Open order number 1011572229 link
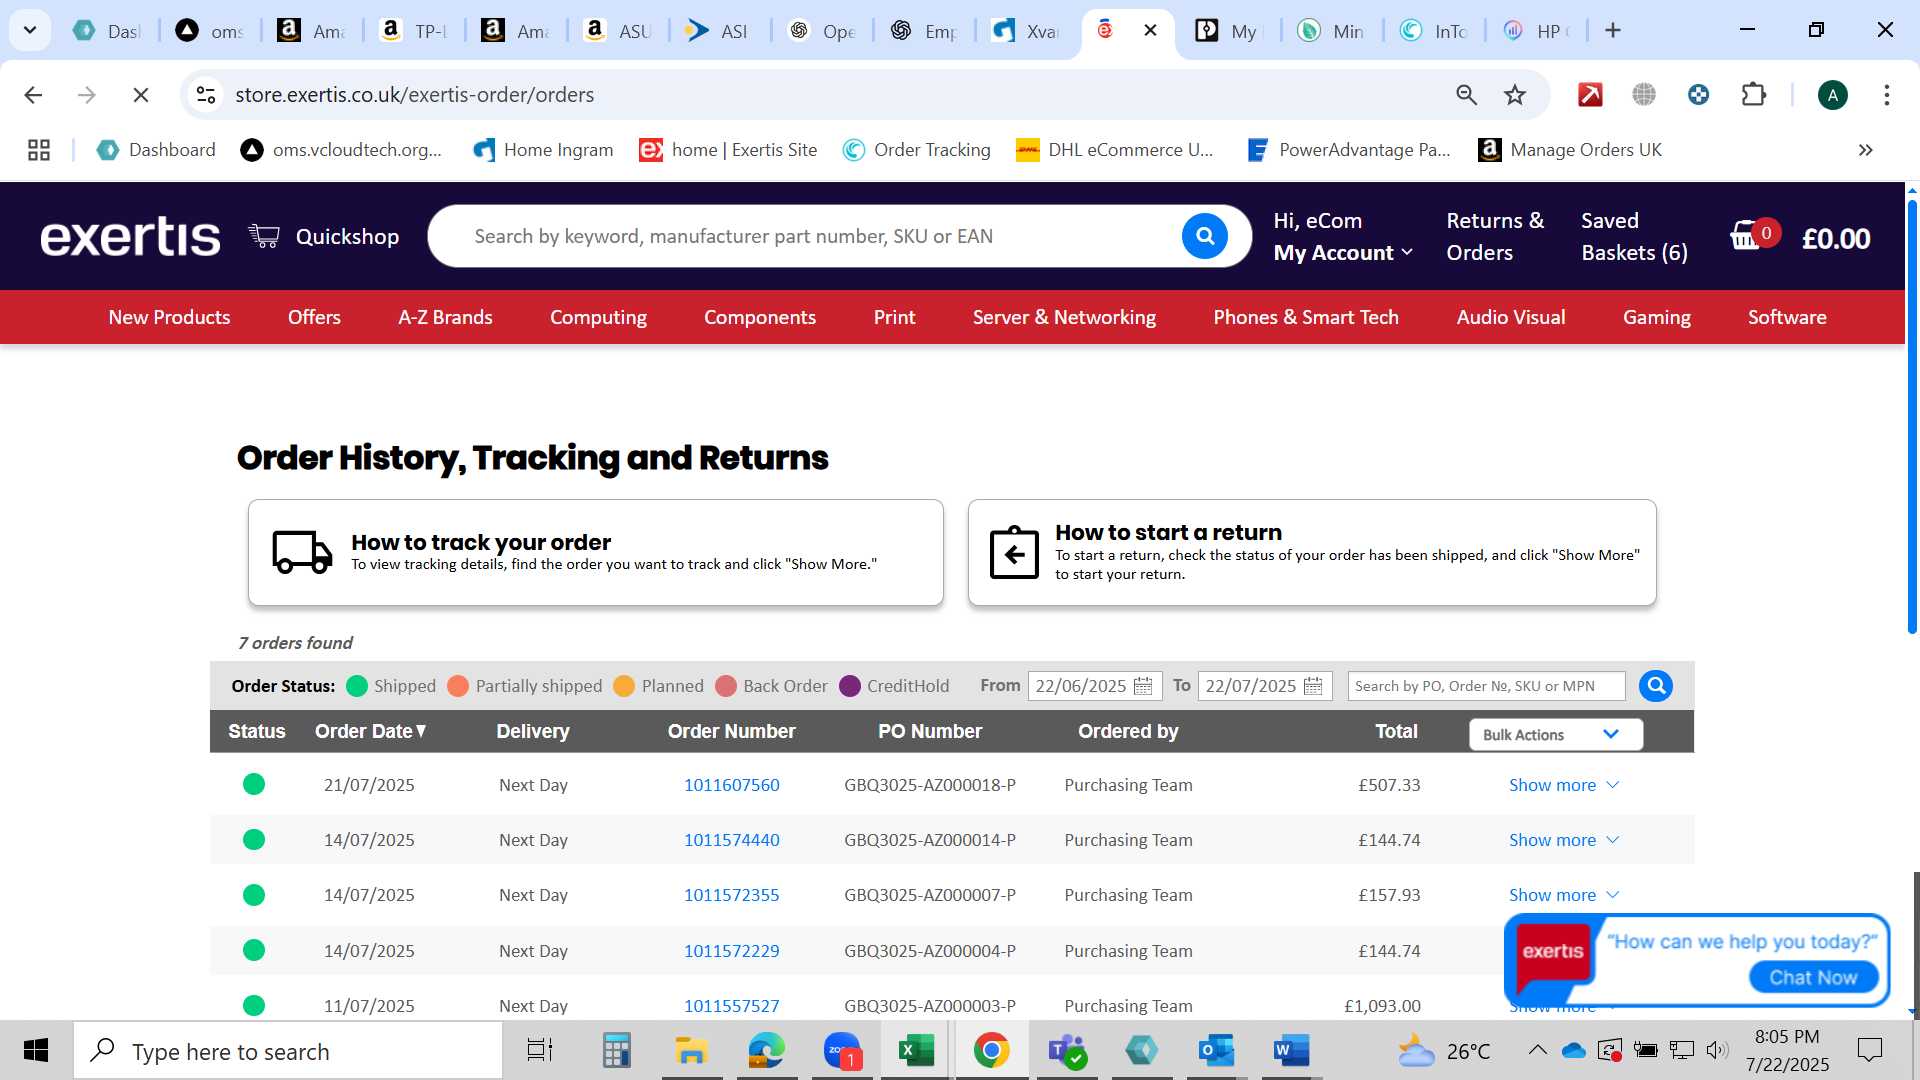1920x1080 pixels. [x=731, y=951]
